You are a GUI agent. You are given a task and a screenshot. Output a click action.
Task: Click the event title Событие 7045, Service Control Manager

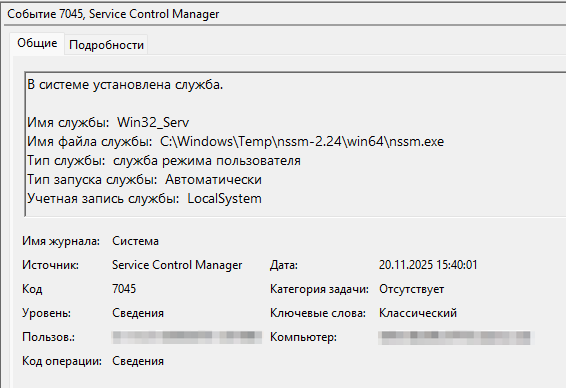click(x=113, y=14)
